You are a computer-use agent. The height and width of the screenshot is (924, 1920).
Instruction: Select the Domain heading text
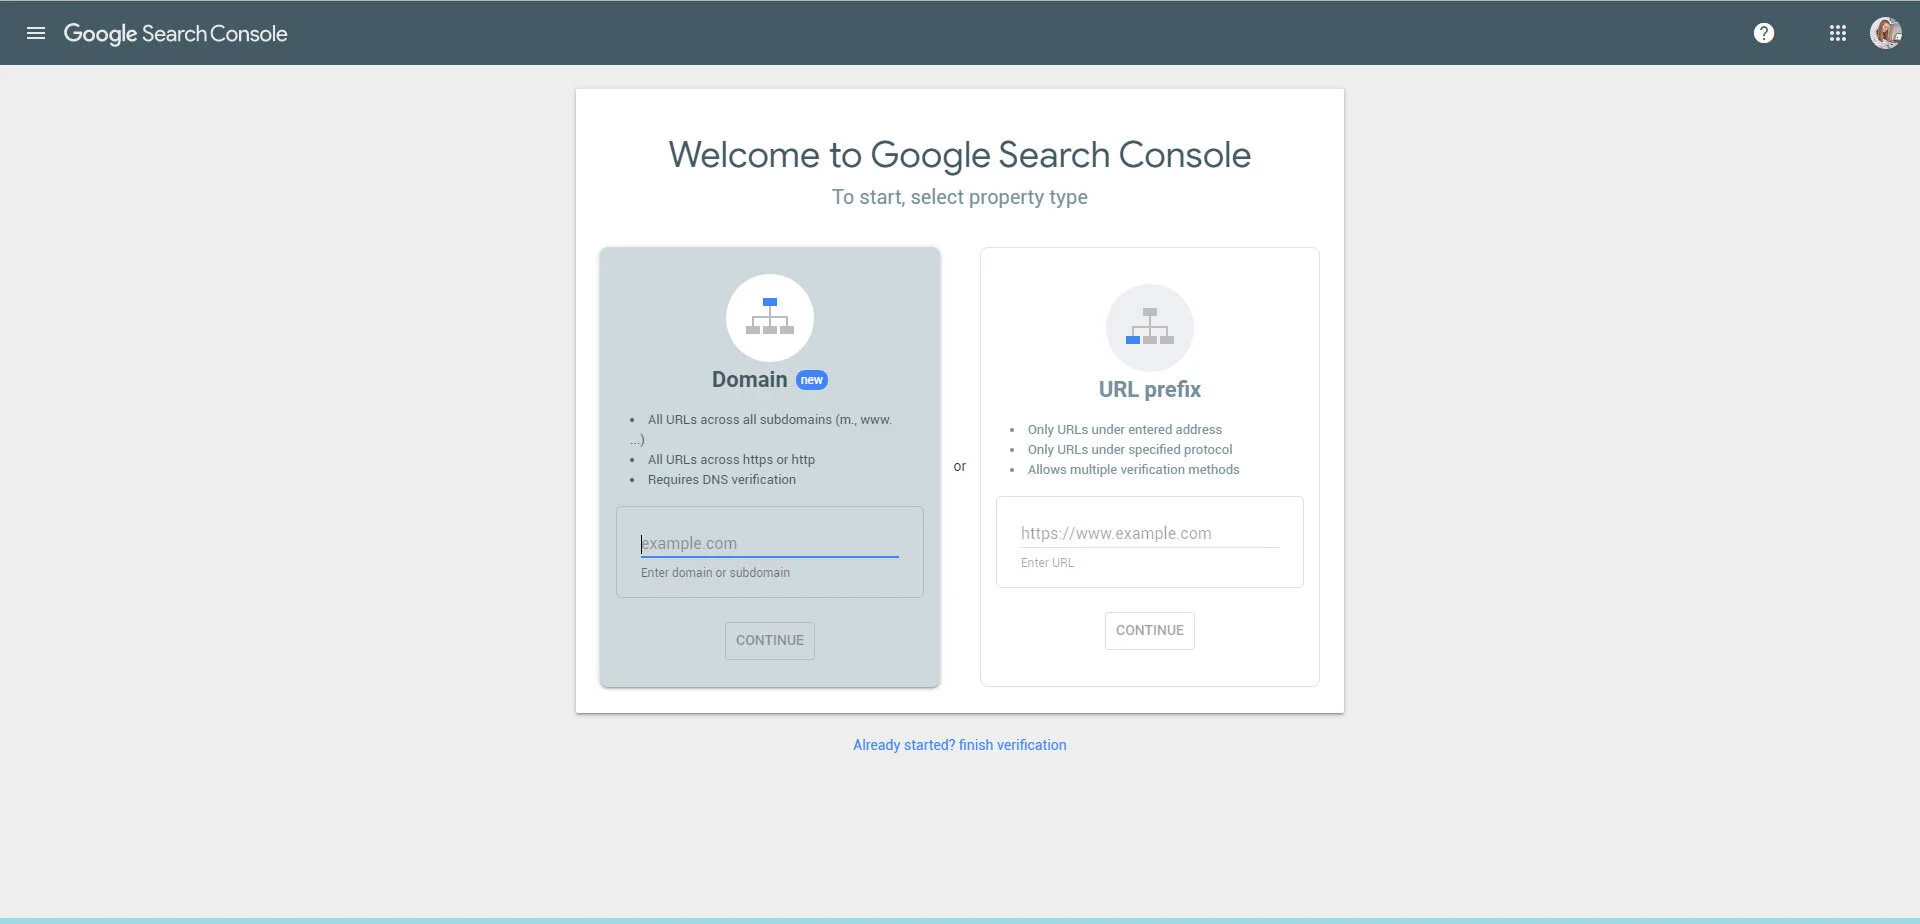(749, 380)
